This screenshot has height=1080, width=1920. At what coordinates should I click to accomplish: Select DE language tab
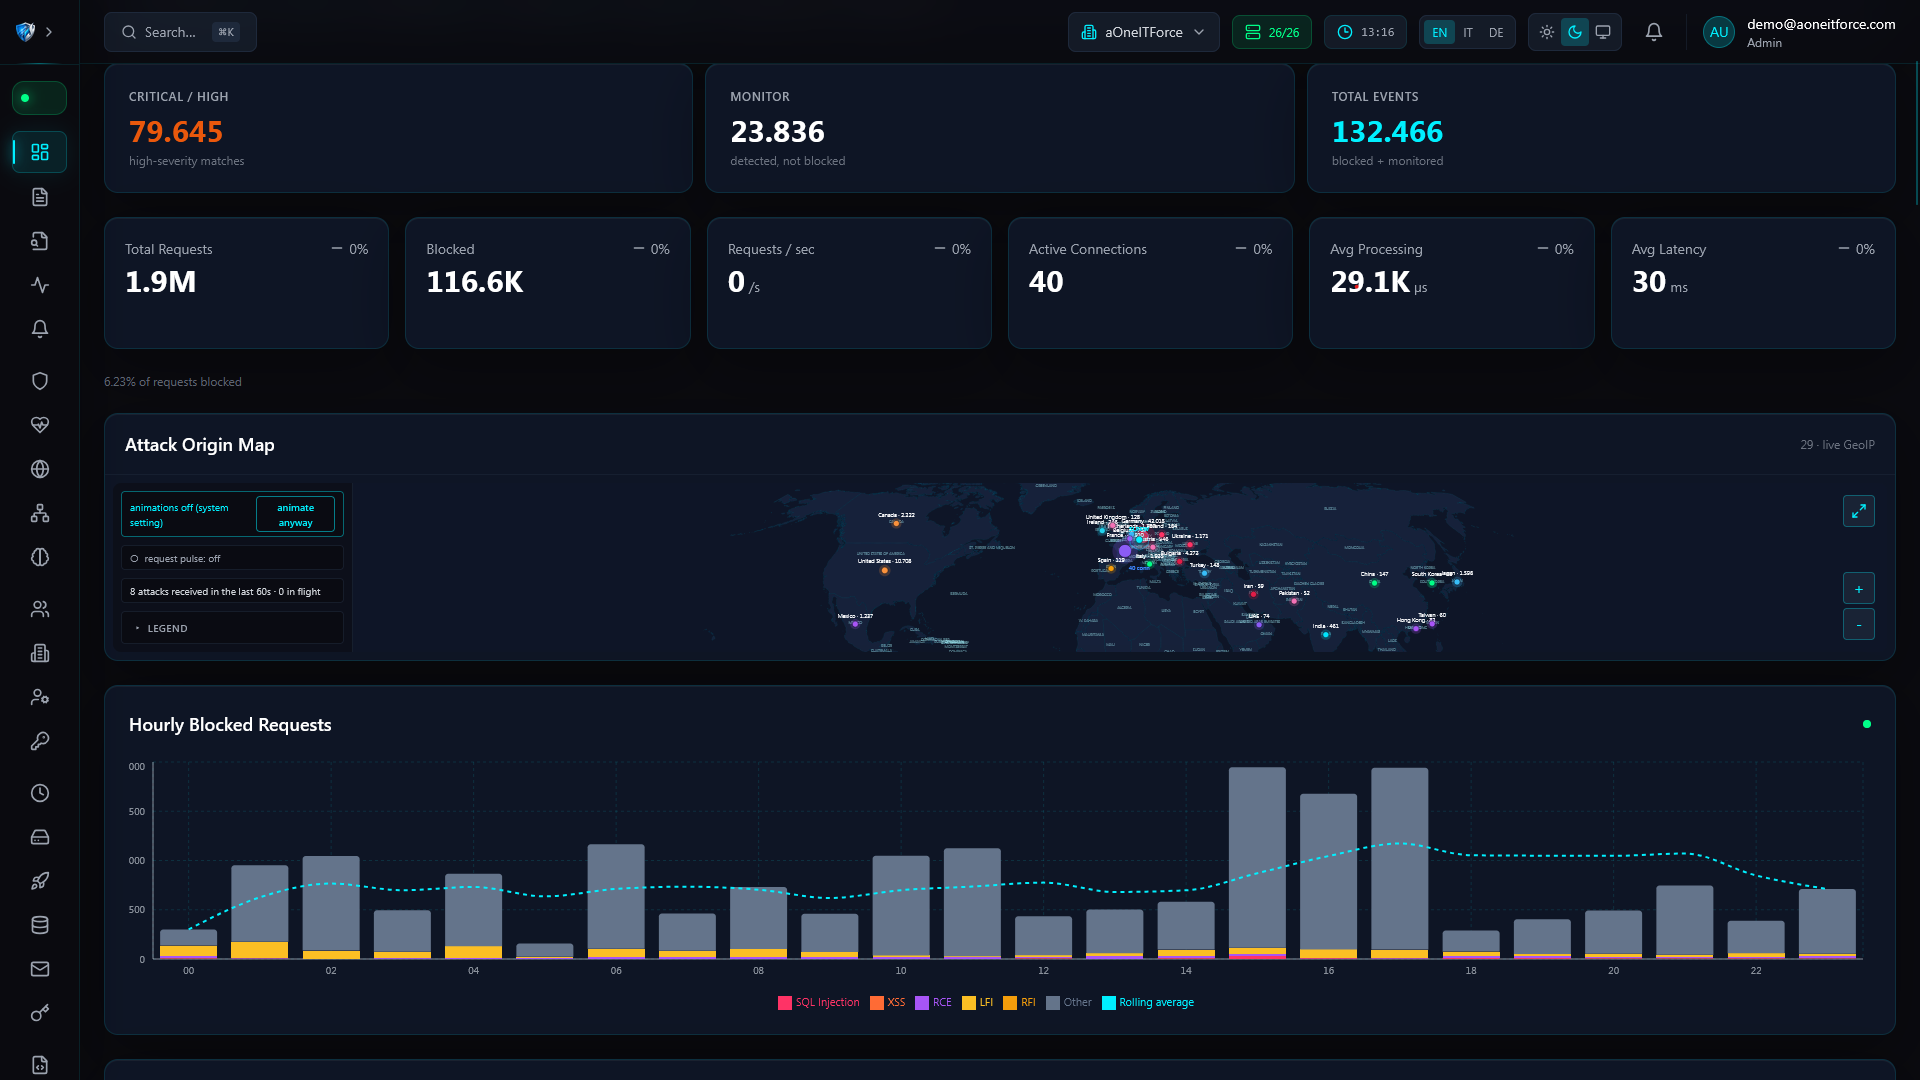pos(1496,32)
